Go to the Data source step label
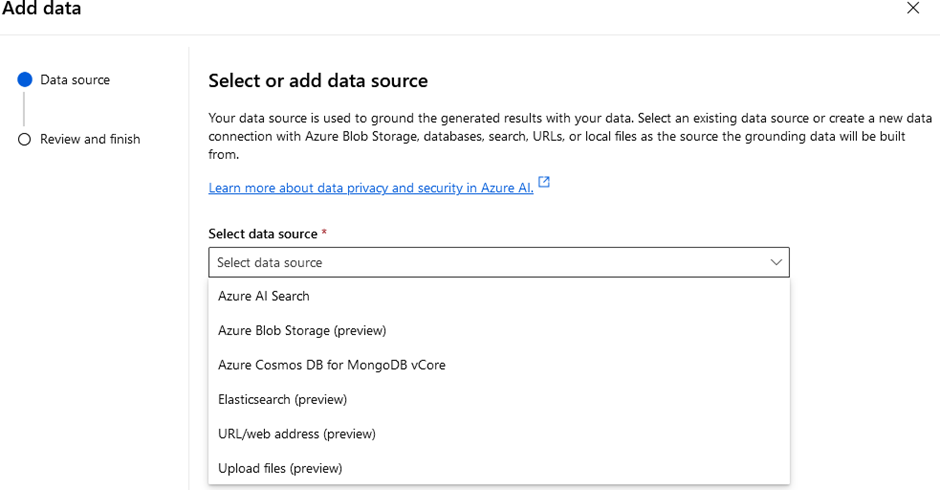940x490 pixels. [75, 80]
